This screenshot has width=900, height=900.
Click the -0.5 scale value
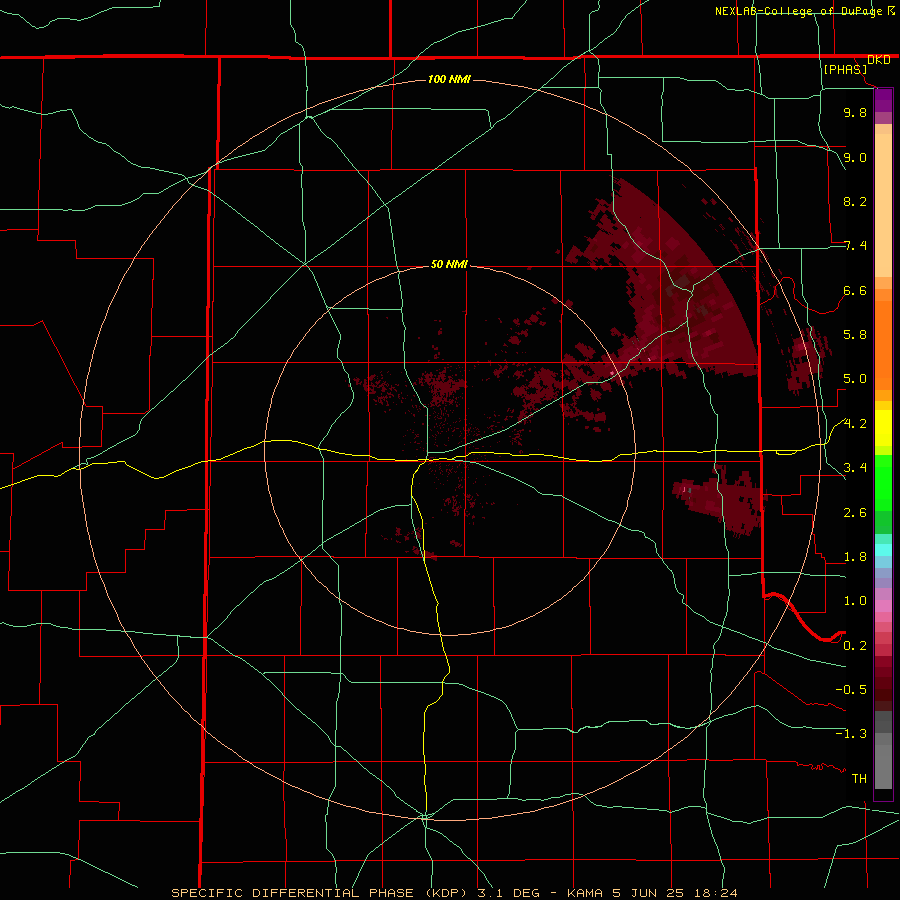tap(851, 690)
